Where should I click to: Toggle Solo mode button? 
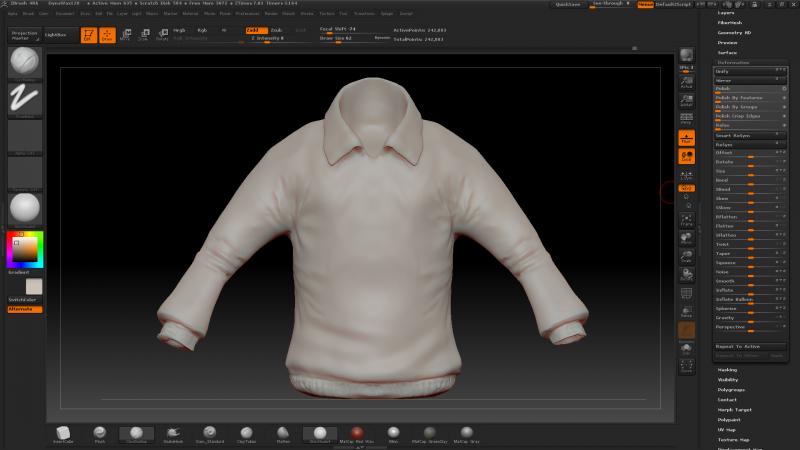[x=686, y=348]
